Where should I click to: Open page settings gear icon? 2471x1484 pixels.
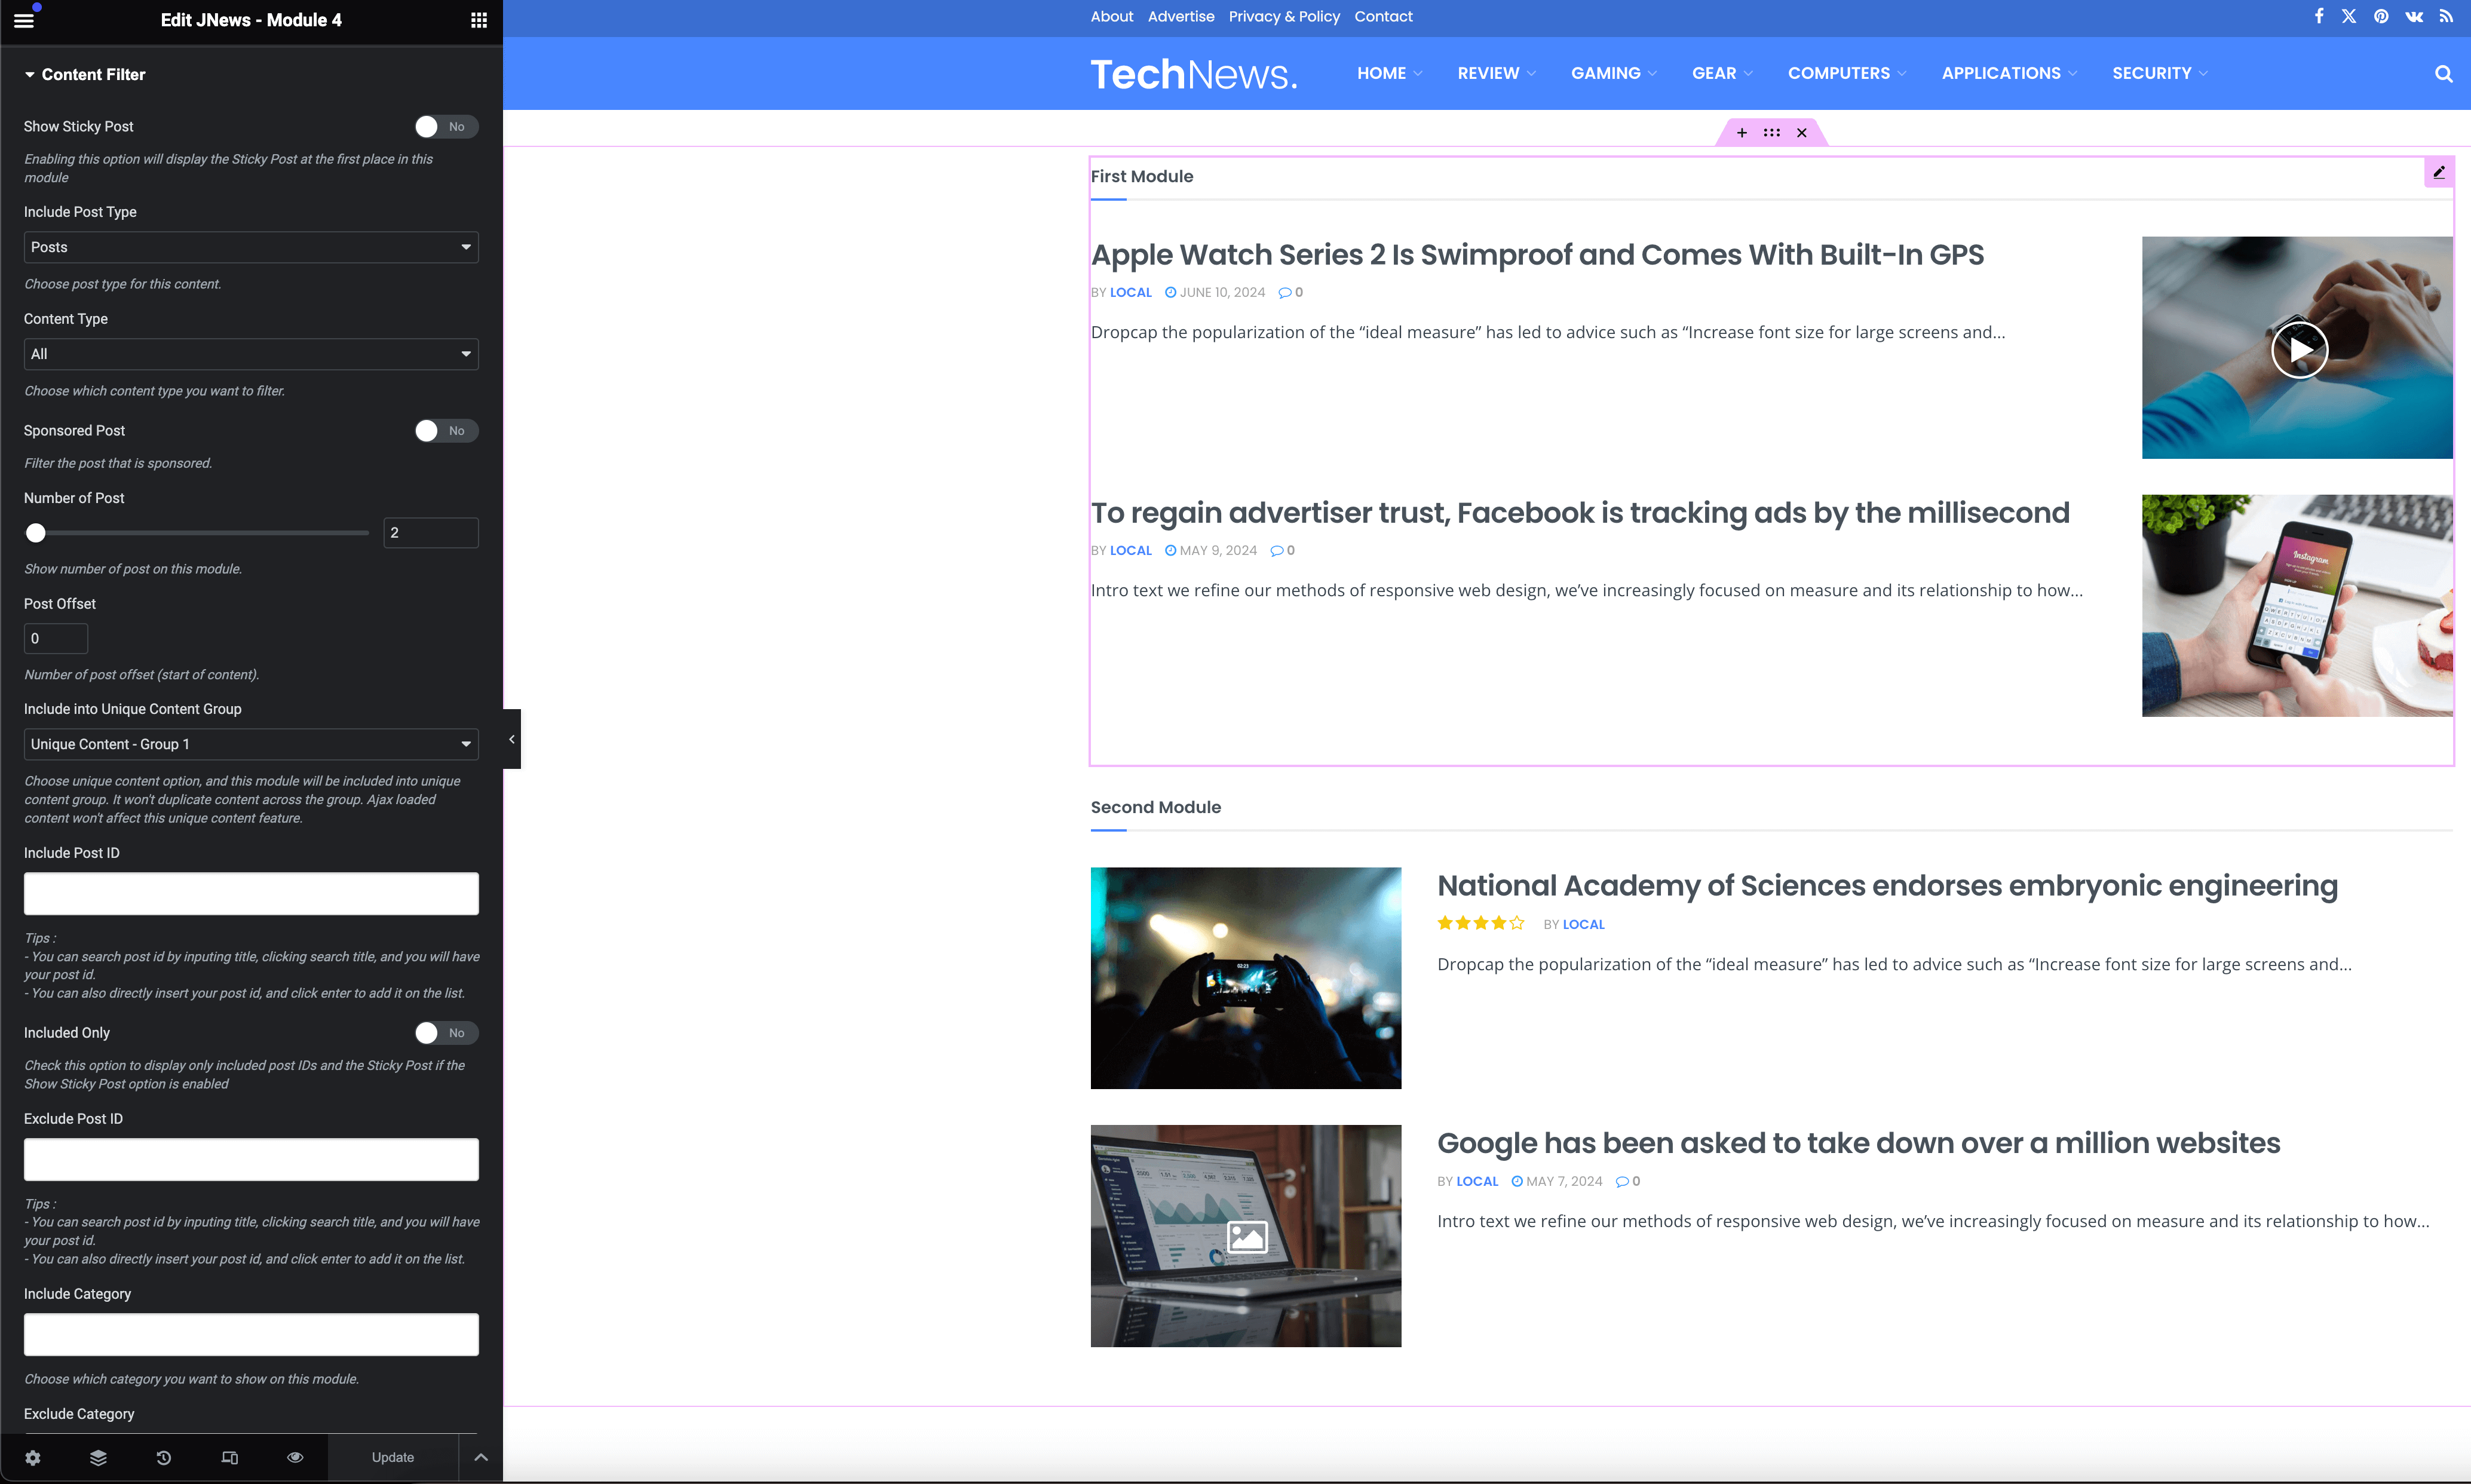pos(33,1458)
